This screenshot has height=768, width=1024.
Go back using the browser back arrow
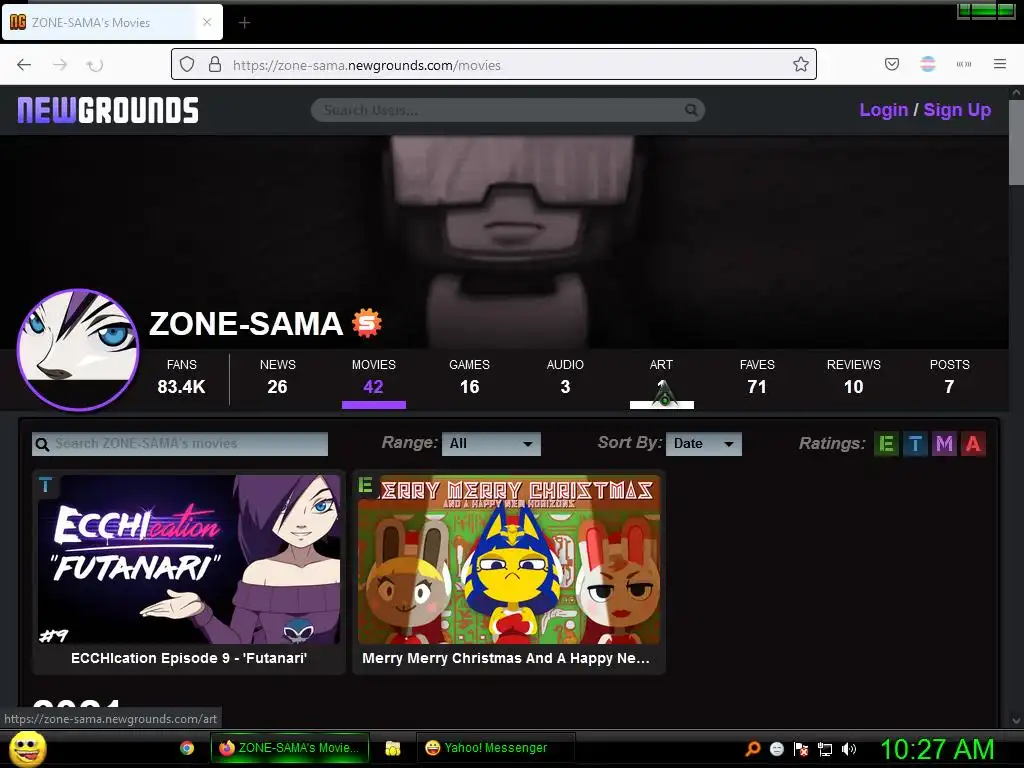click(x=24, y=64)
